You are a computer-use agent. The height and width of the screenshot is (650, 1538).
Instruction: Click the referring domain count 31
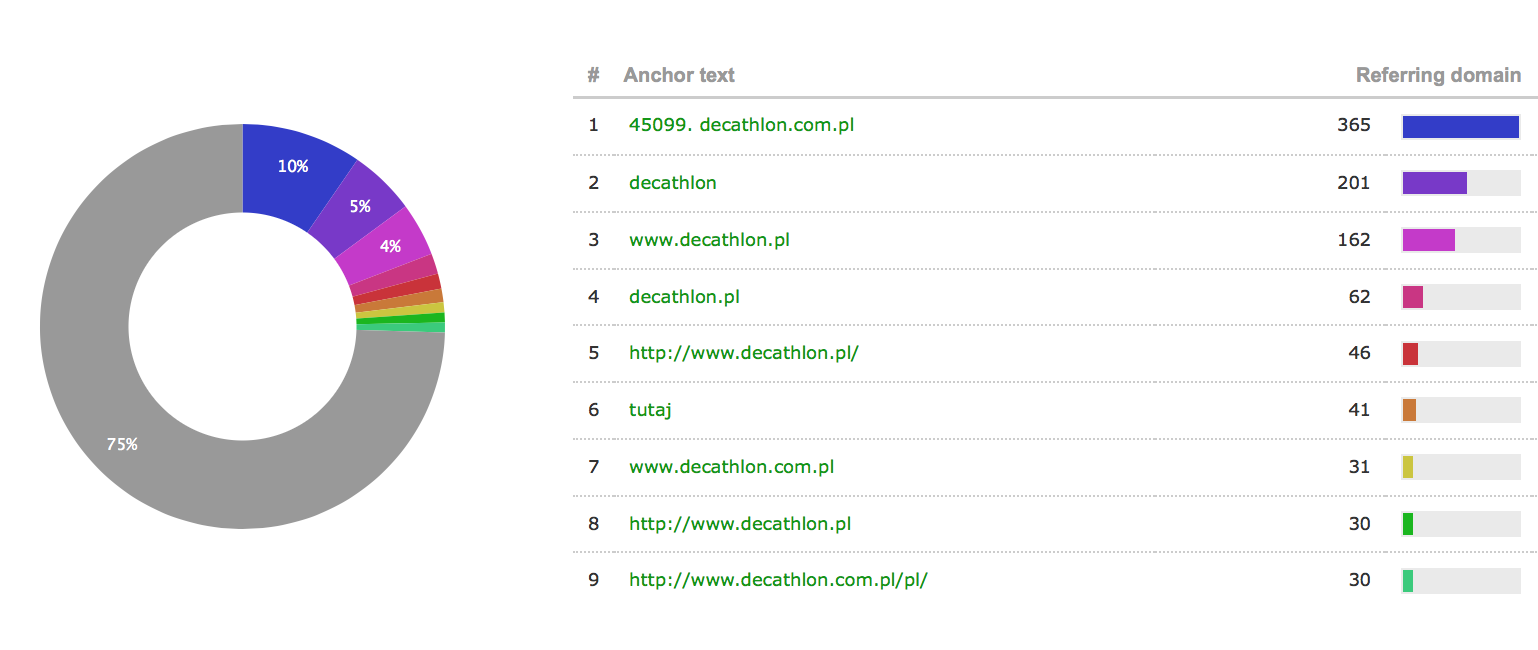pyautogui.click(x=1359, y=467)
